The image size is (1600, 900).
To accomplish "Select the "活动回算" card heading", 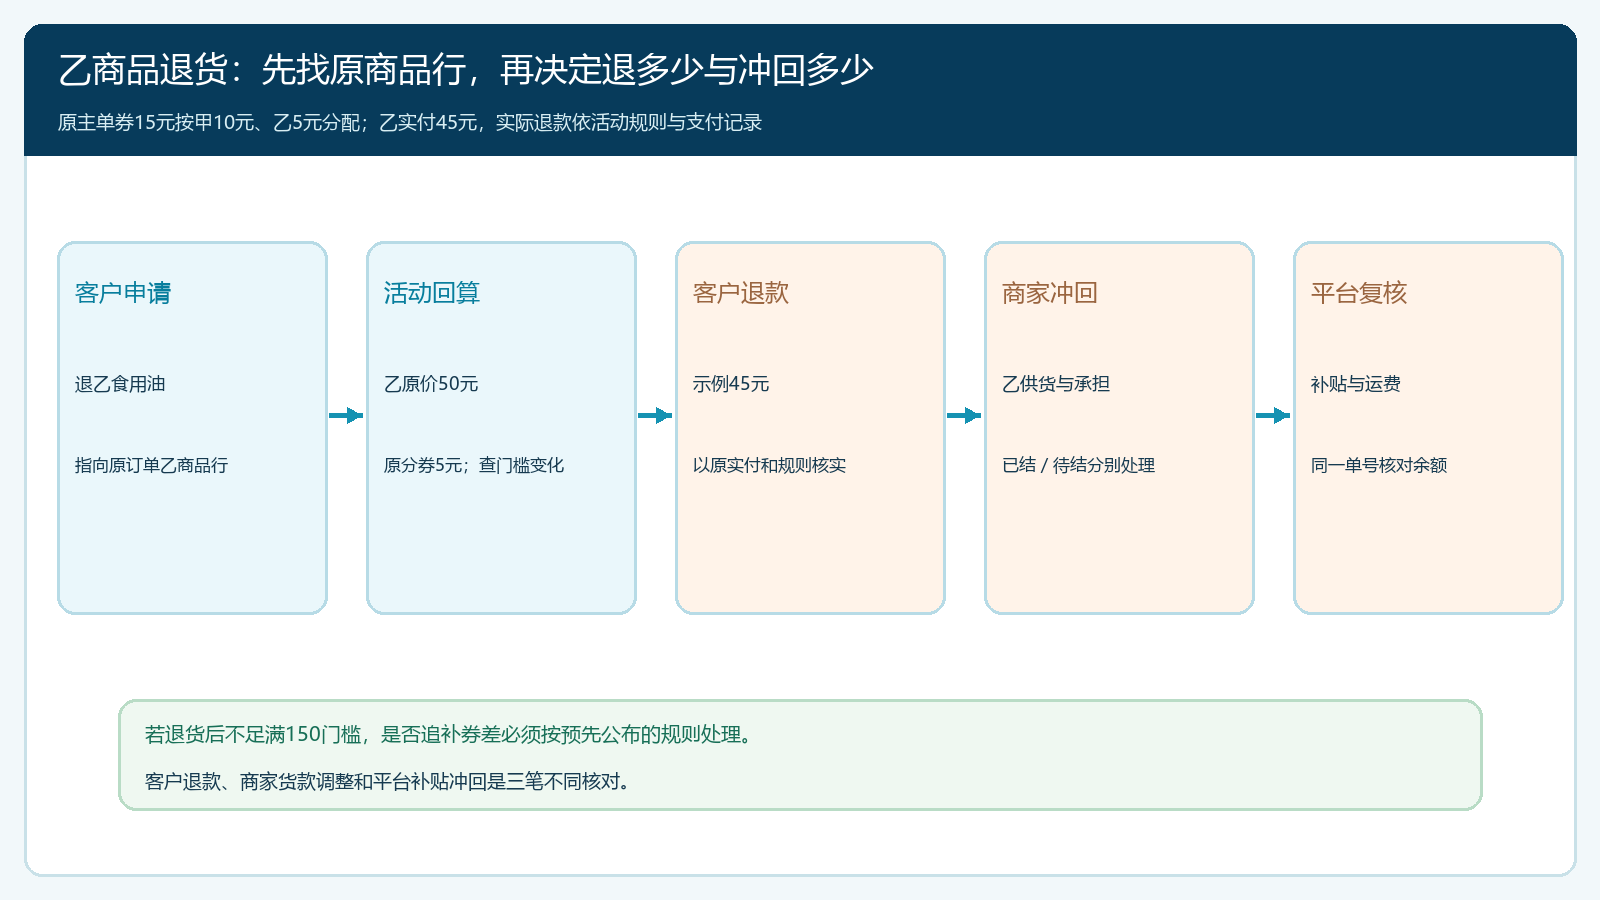I will 432,293.
